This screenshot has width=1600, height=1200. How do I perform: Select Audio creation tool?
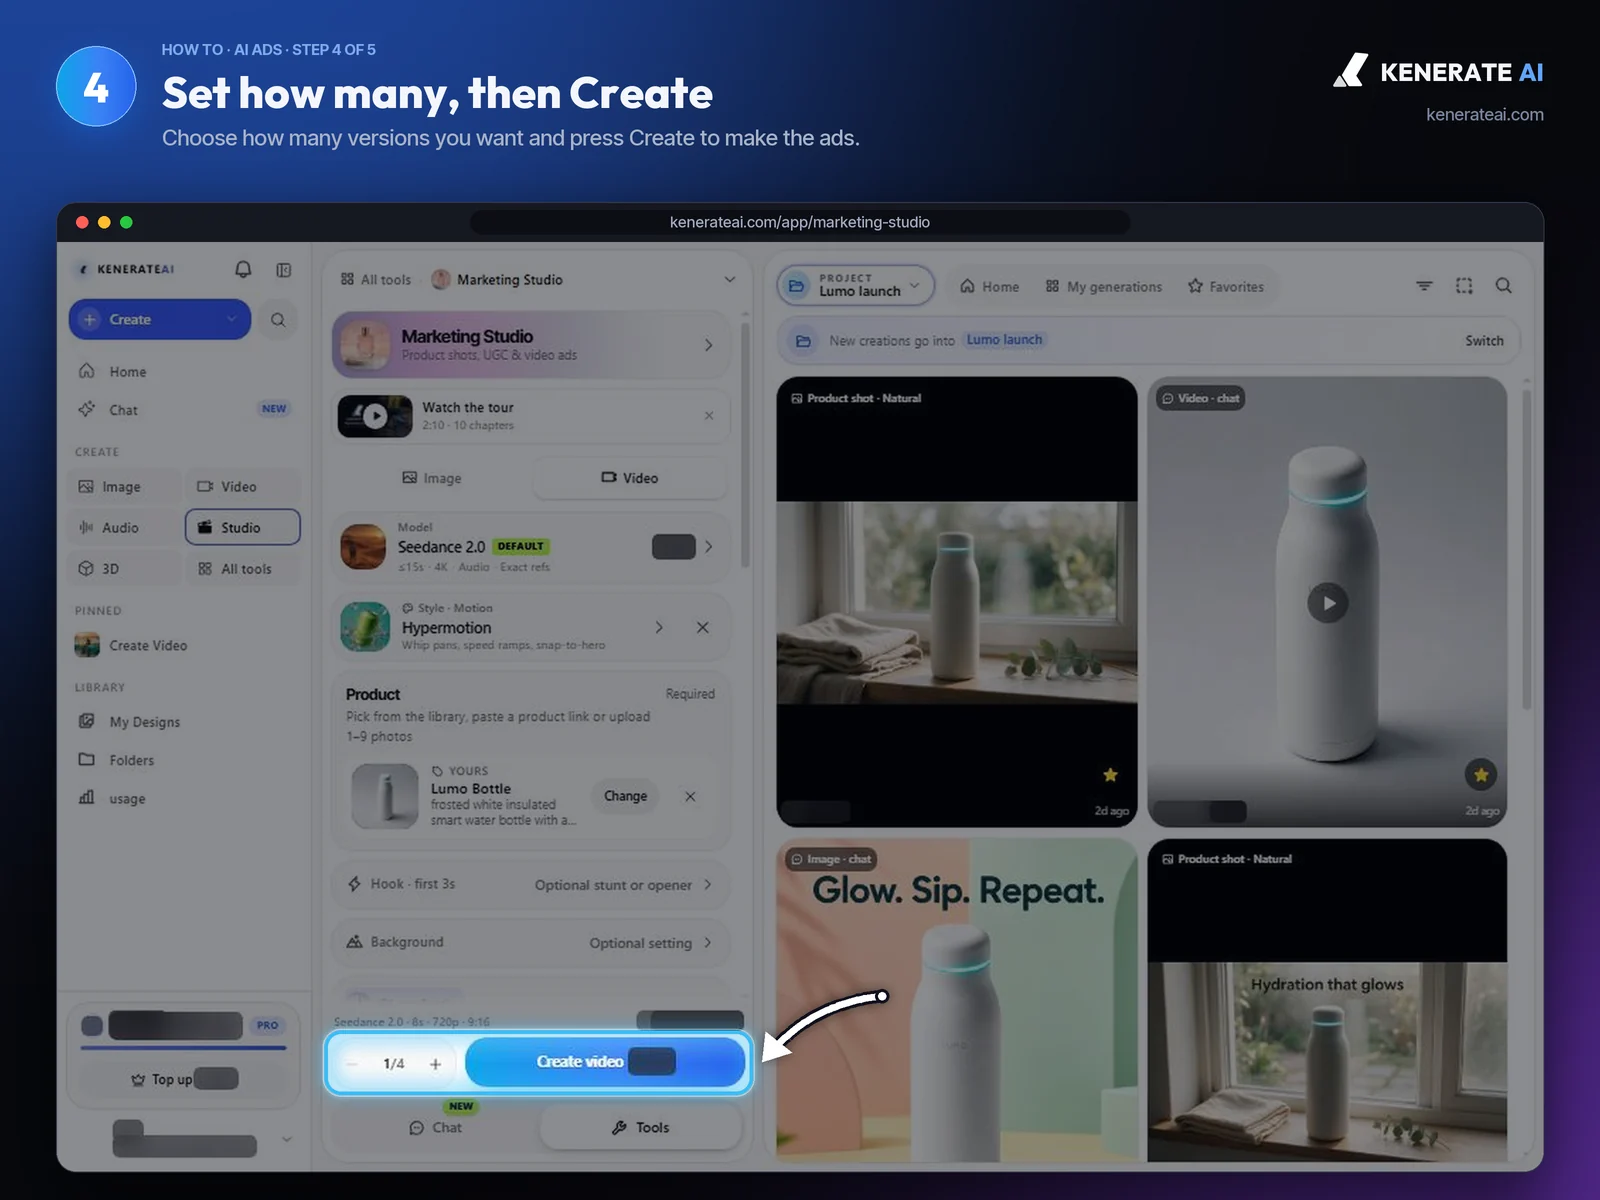[126, 528]
